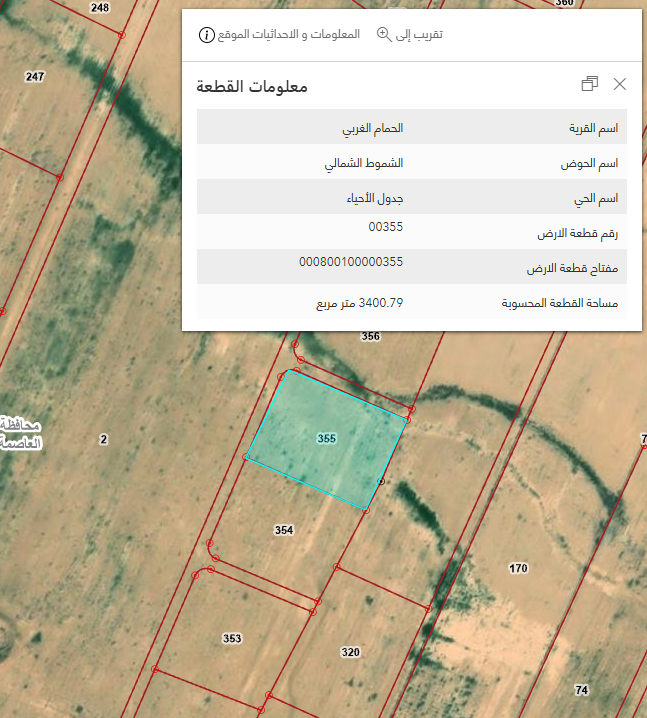Image resolution: width=647 pixels, height=718 pixels.
Task: Click village name value الحمام الغربي
Action: 373,128
